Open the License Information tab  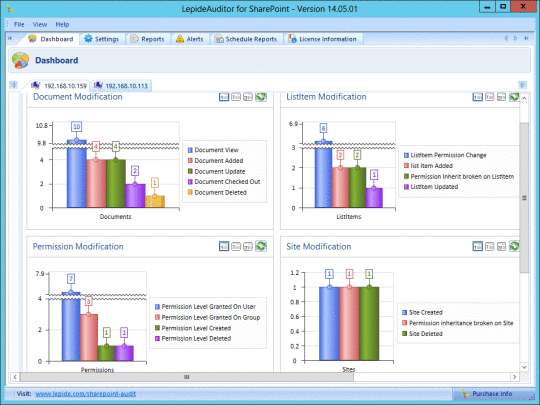click(x=323, y=39)
